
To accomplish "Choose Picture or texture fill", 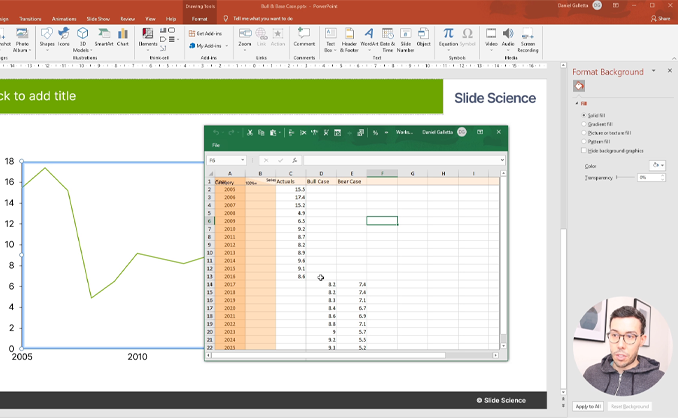I will point(584,133).
